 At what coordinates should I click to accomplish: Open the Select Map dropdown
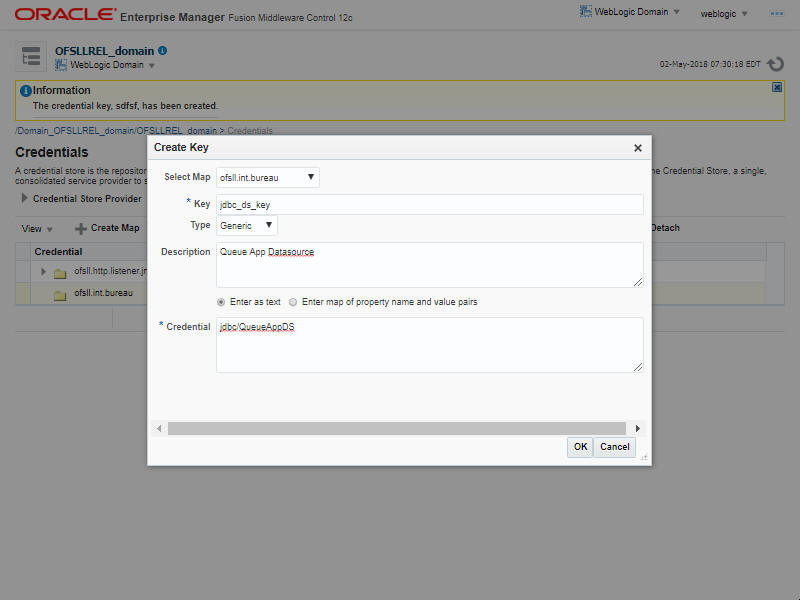click(x=268, y=178)
